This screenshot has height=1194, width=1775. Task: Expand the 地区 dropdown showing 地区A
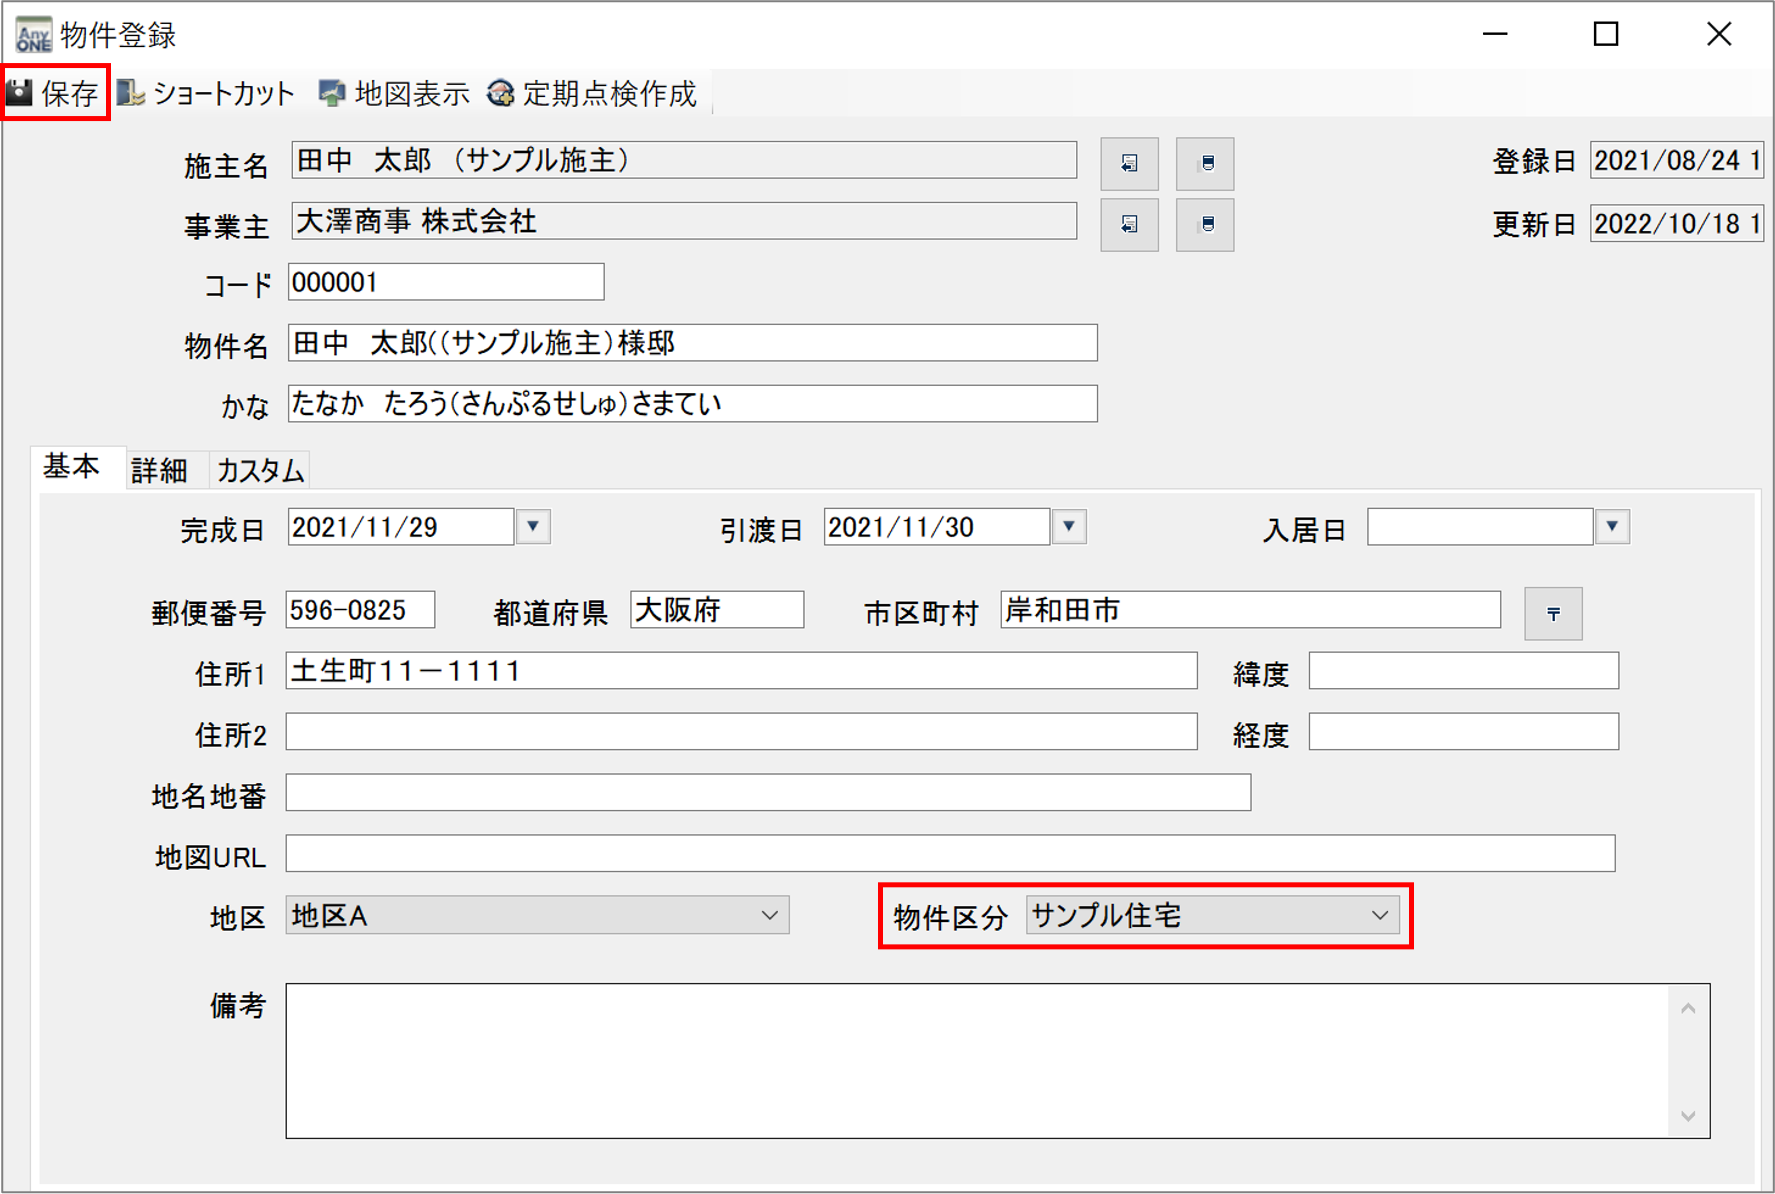pyautogui.click(x=769, y=915)
